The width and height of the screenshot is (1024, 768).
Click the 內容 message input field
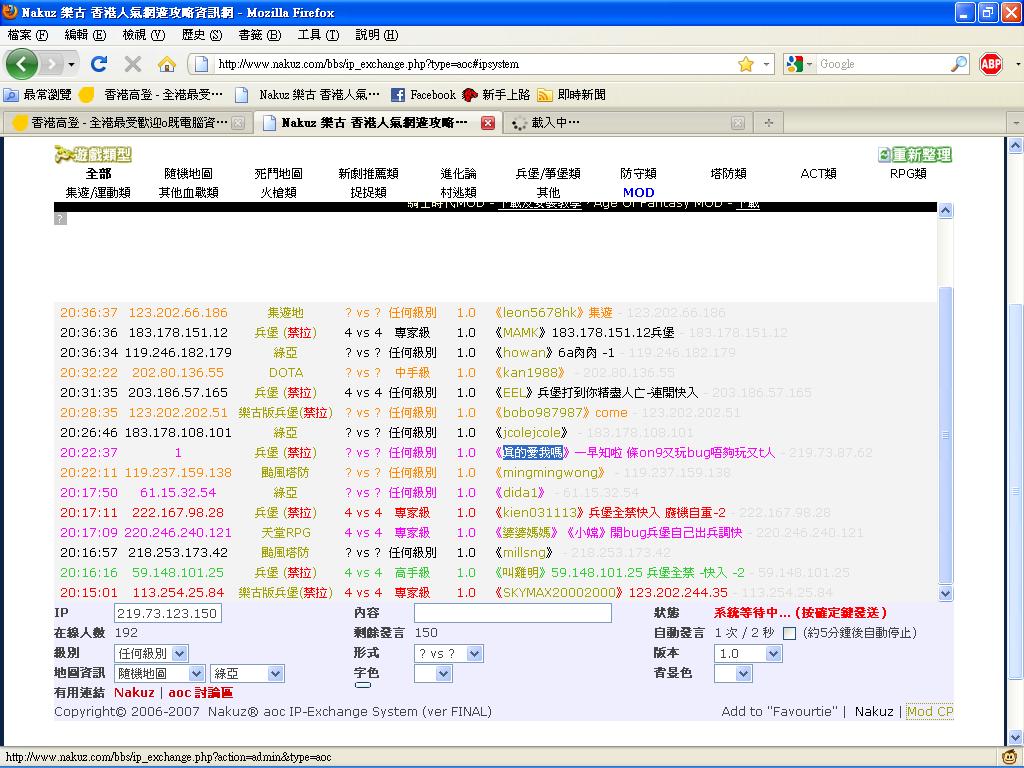pos(513,613)
